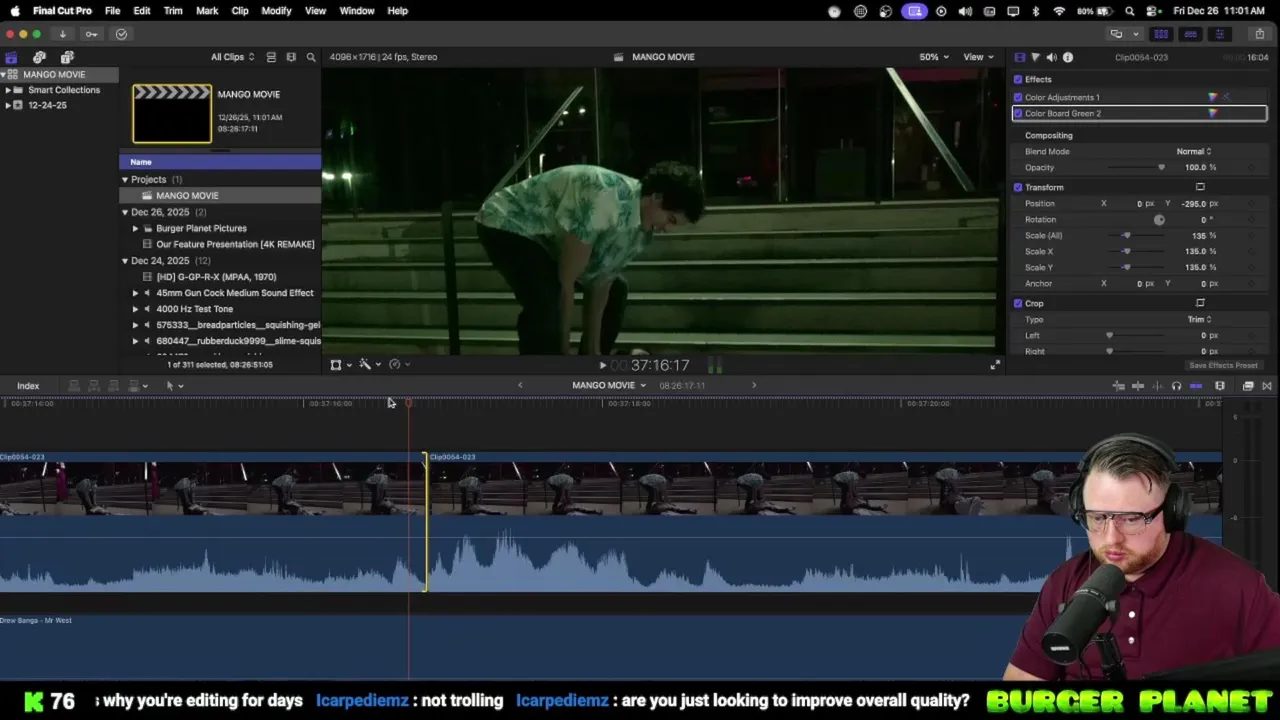Adjust the Opacity slider
Screen dimensions: 1280x720
coord(1135,167)
